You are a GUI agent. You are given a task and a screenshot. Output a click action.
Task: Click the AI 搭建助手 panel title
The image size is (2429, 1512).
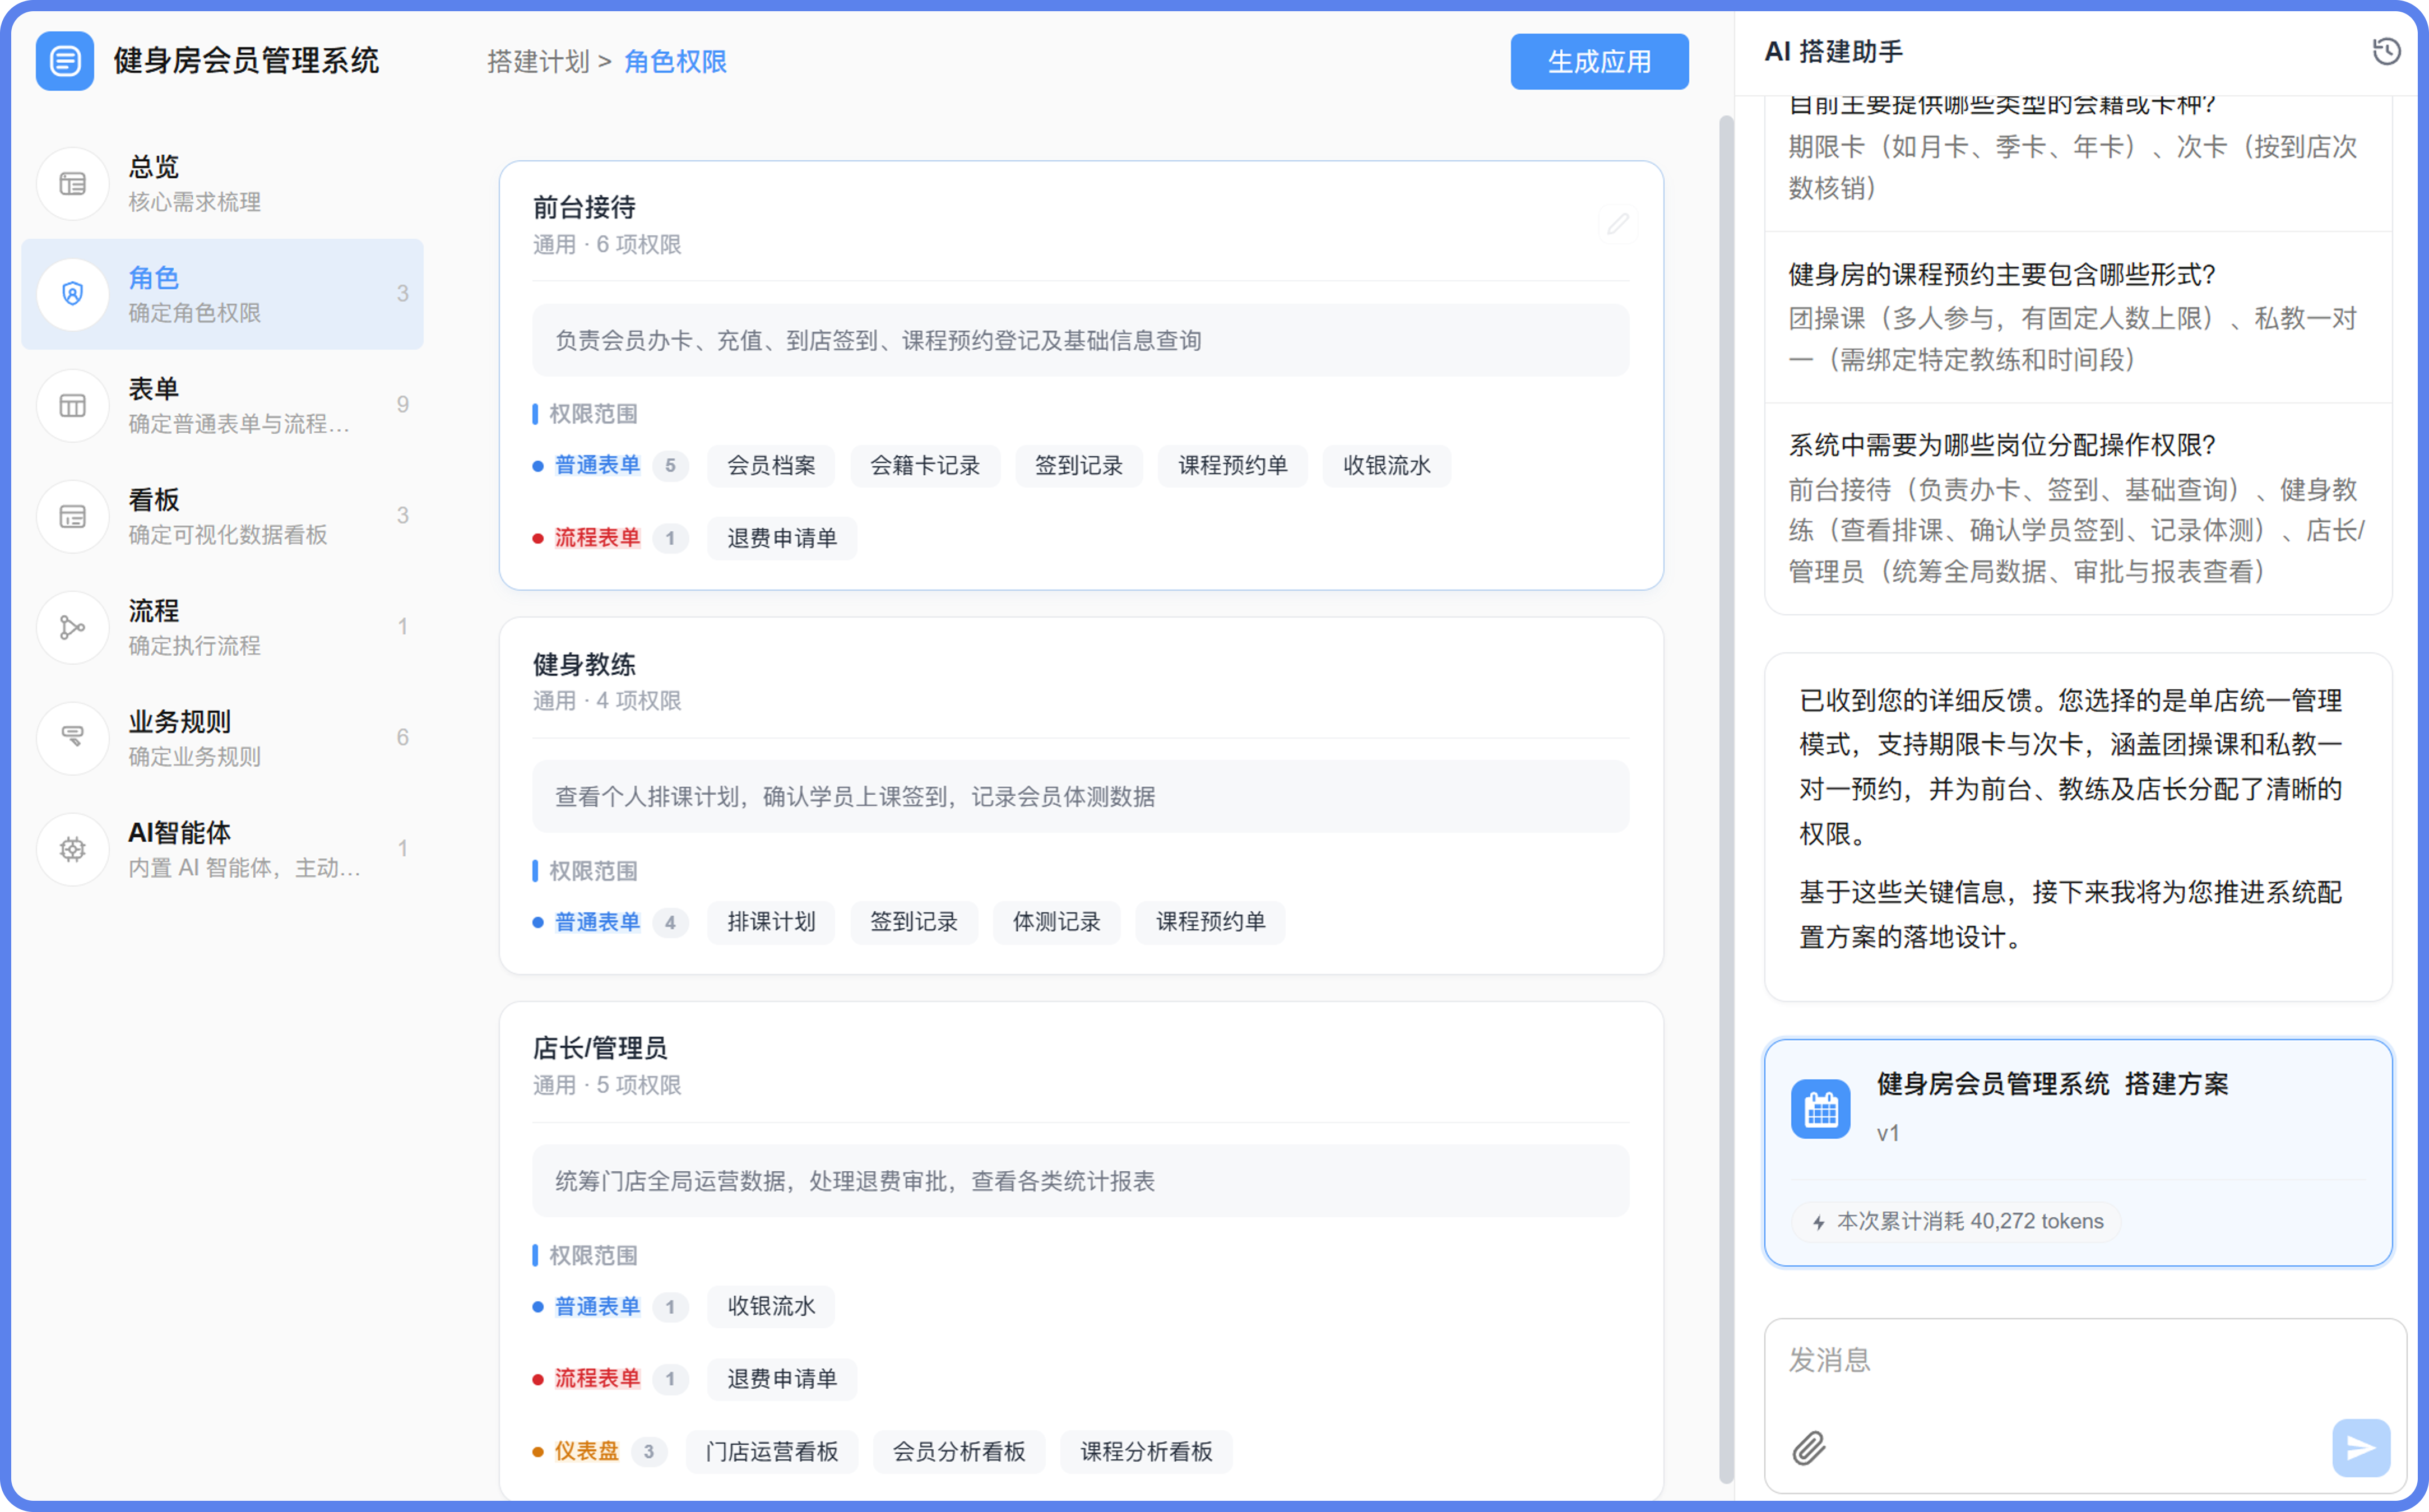coord(1833,51)
